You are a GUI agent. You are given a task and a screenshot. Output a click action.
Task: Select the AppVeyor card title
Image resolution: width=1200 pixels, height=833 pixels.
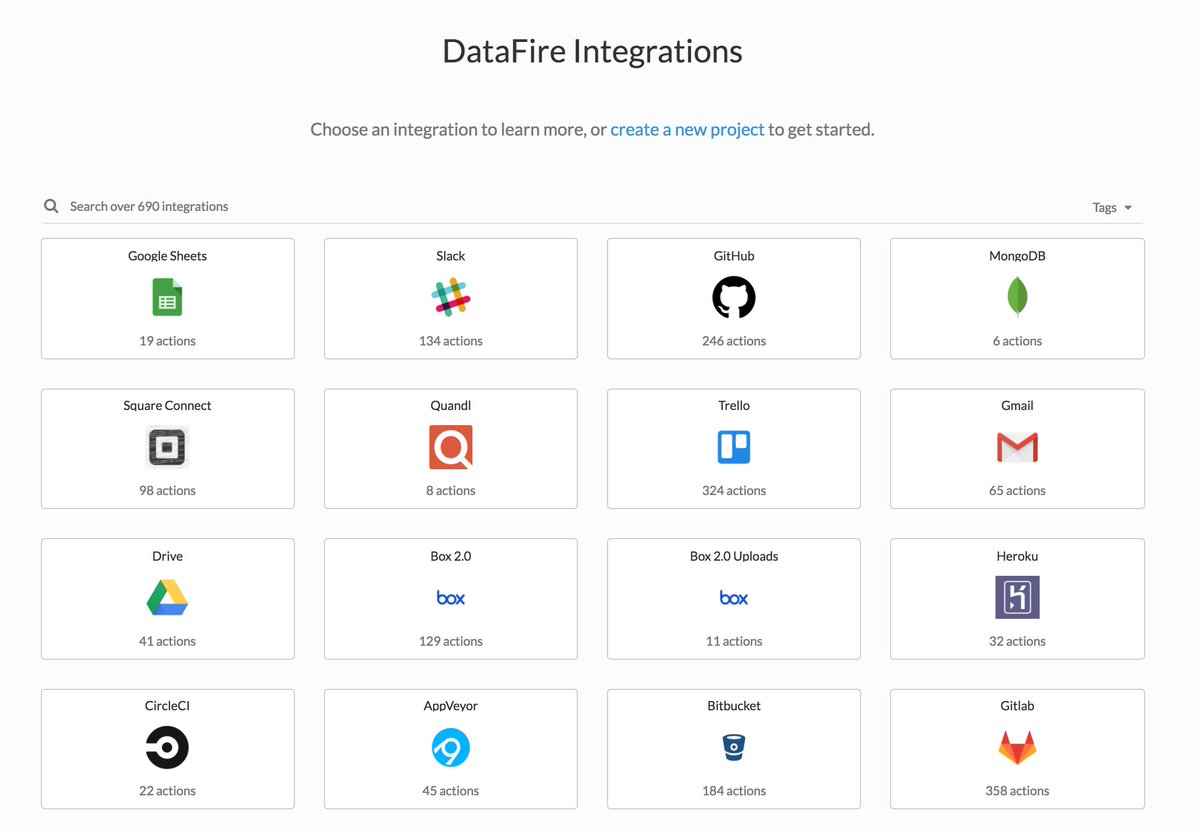[x=451, y=706]
